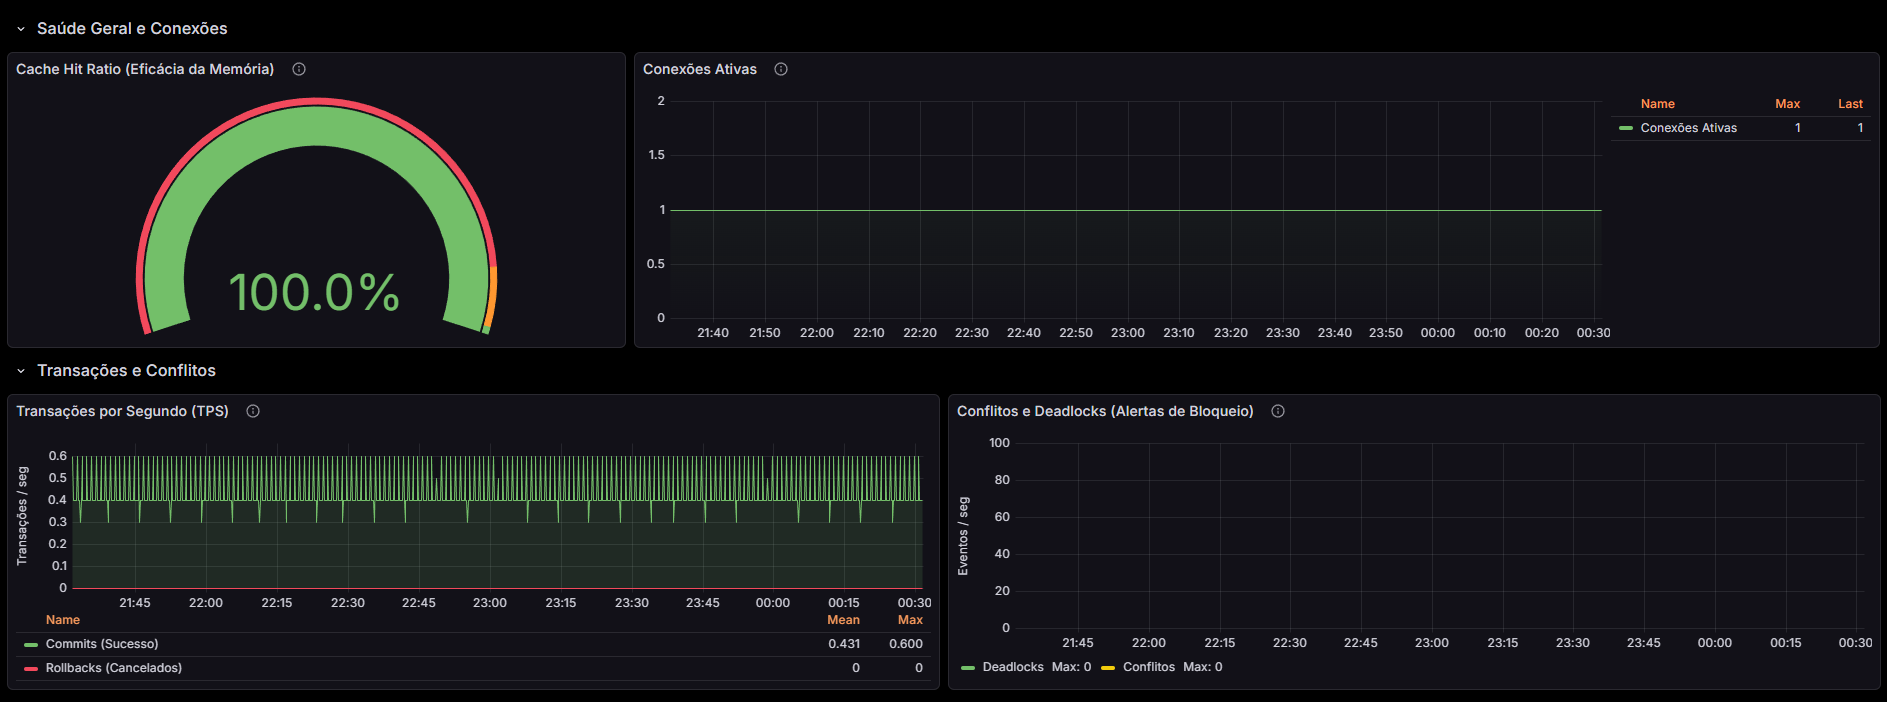1887x702 pixels.
Task: Toggle Commits (Sucesso) series in legend
Action: 102,644
